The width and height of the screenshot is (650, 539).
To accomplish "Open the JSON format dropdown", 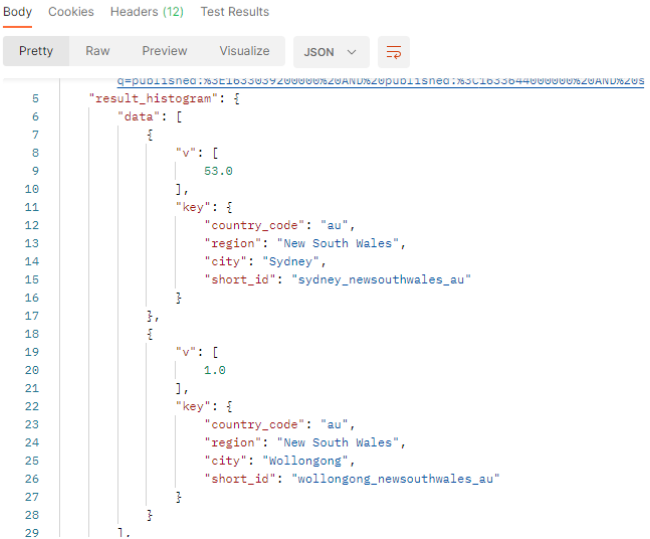I will (x=331, y=52).
